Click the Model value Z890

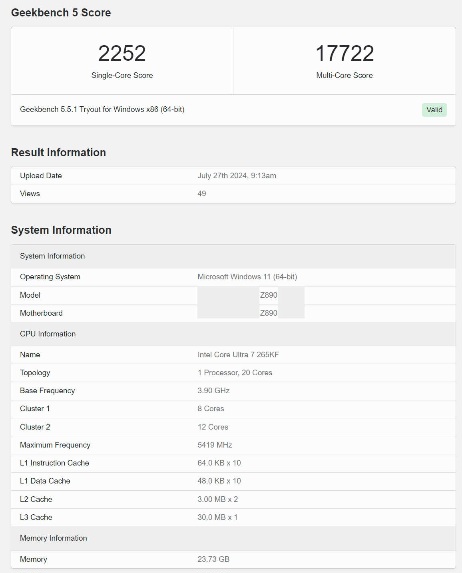[x=269, y=295]
